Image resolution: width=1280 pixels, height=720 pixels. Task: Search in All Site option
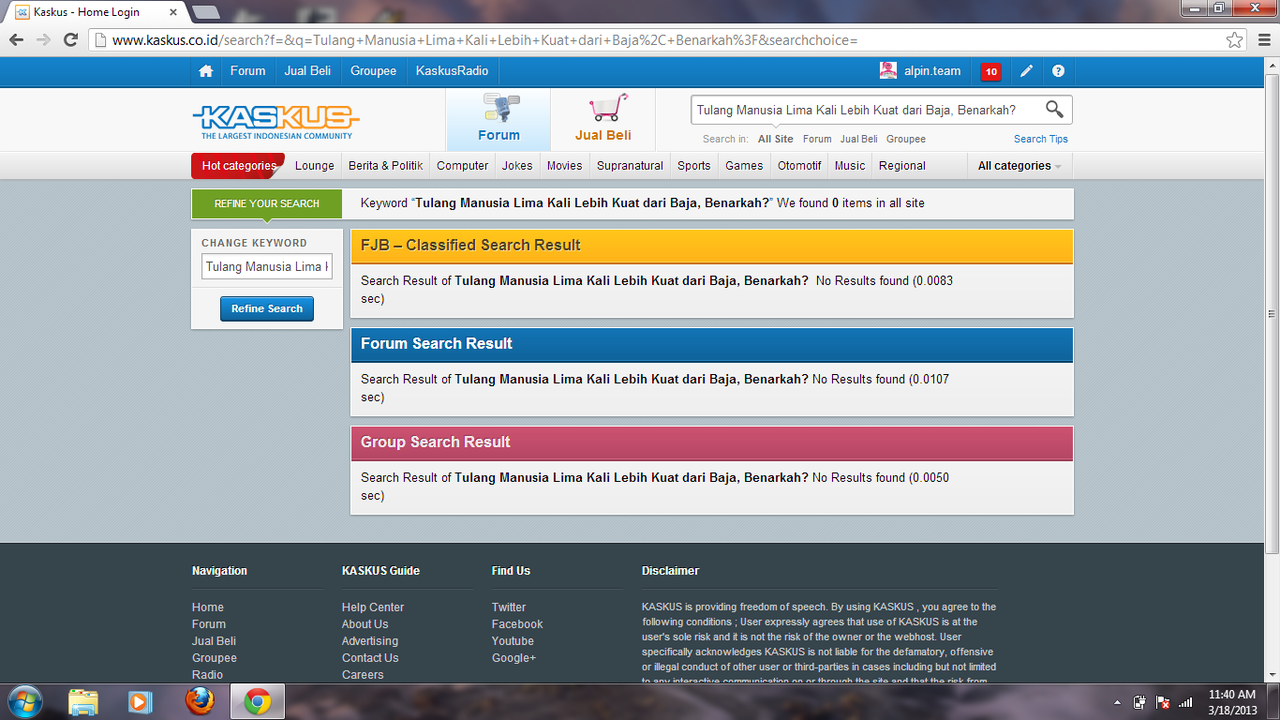pos(776,139)
